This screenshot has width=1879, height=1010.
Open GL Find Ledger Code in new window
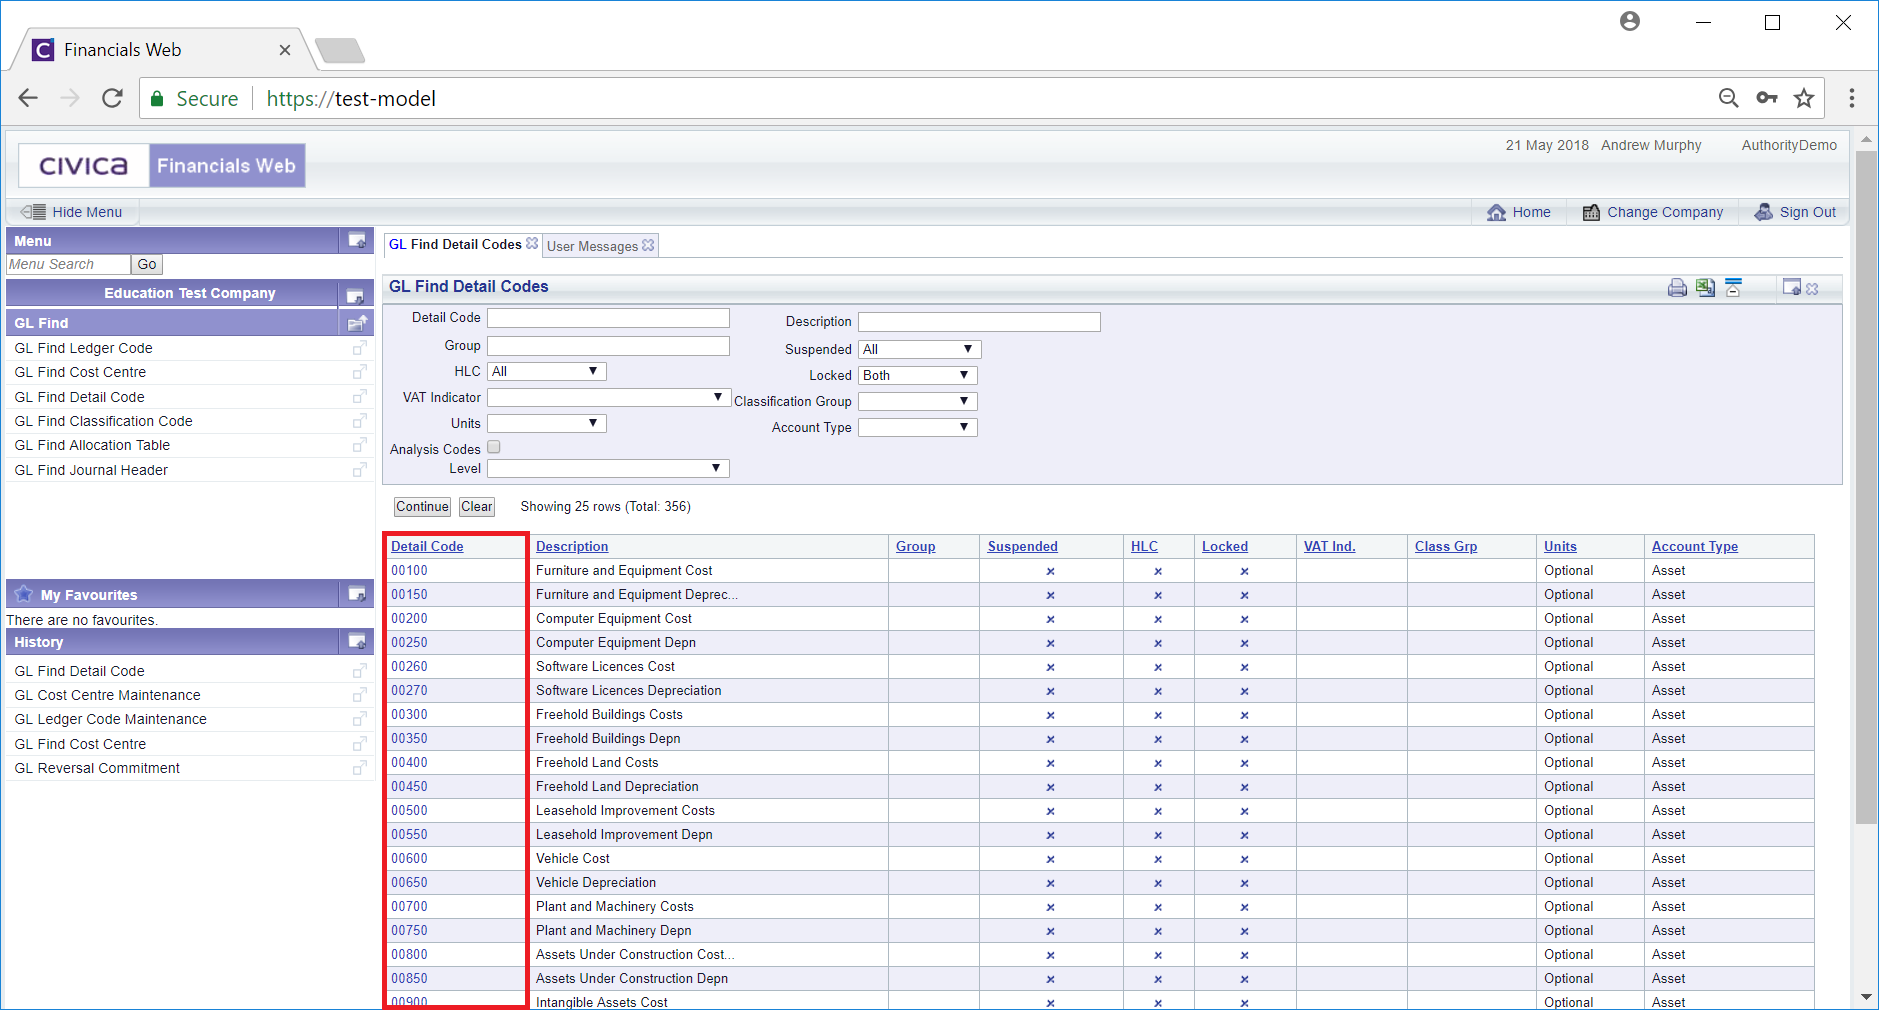pyautogui.click(x=360, y=348)
